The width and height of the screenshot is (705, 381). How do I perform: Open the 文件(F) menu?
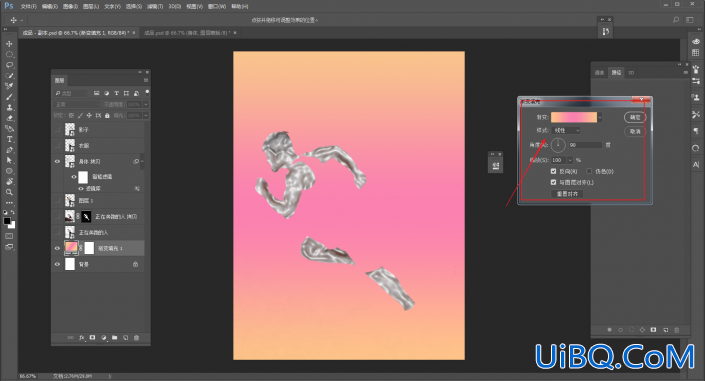click(x=28, y=6)
